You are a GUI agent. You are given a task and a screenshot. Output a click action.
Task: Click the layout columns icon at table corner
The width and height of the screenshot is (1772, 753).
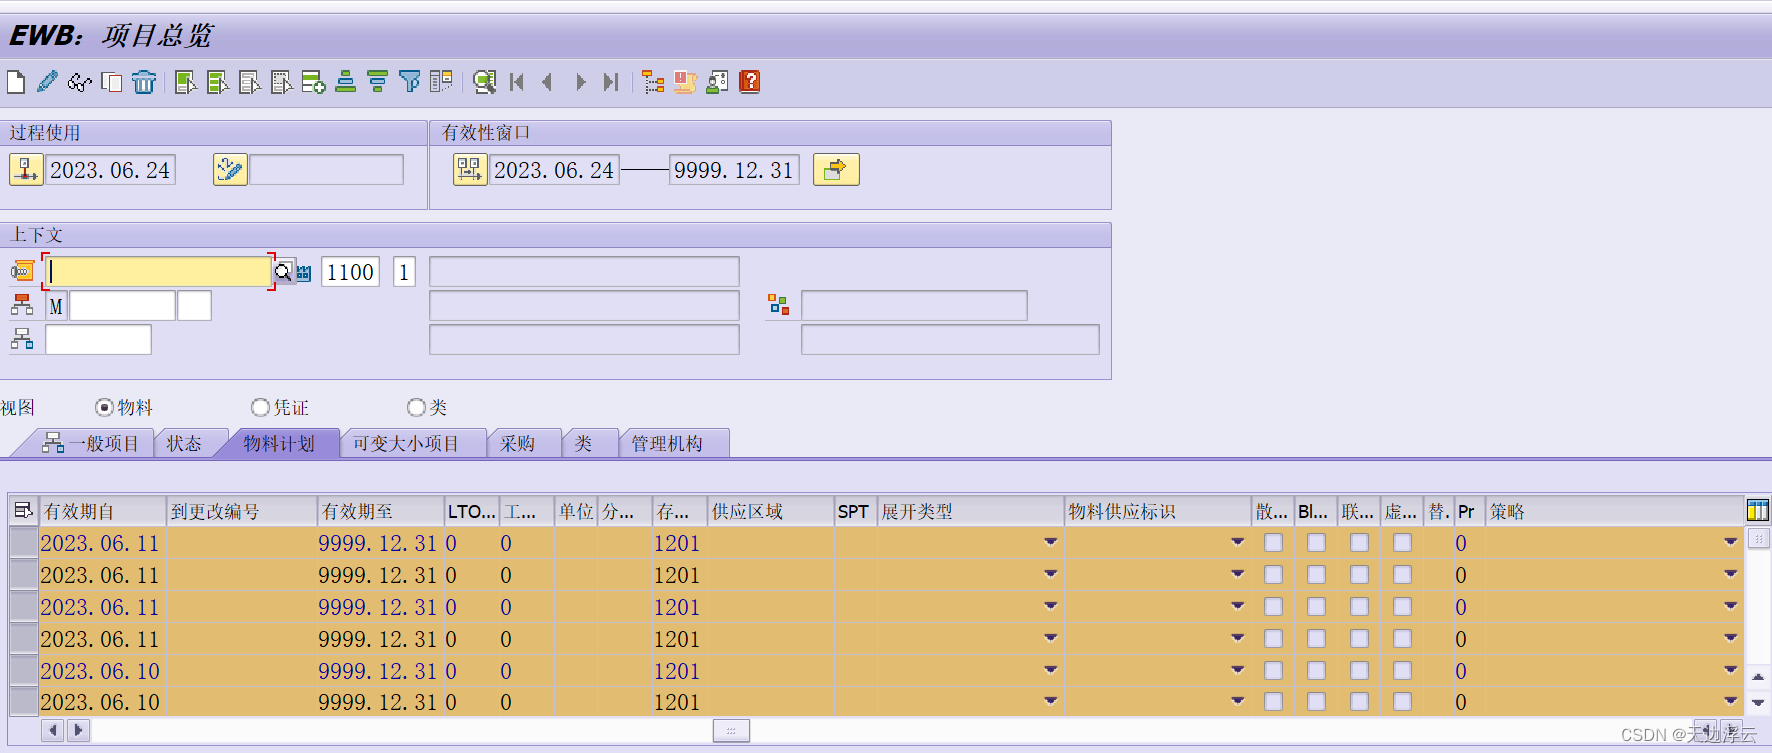(1758, 511)
